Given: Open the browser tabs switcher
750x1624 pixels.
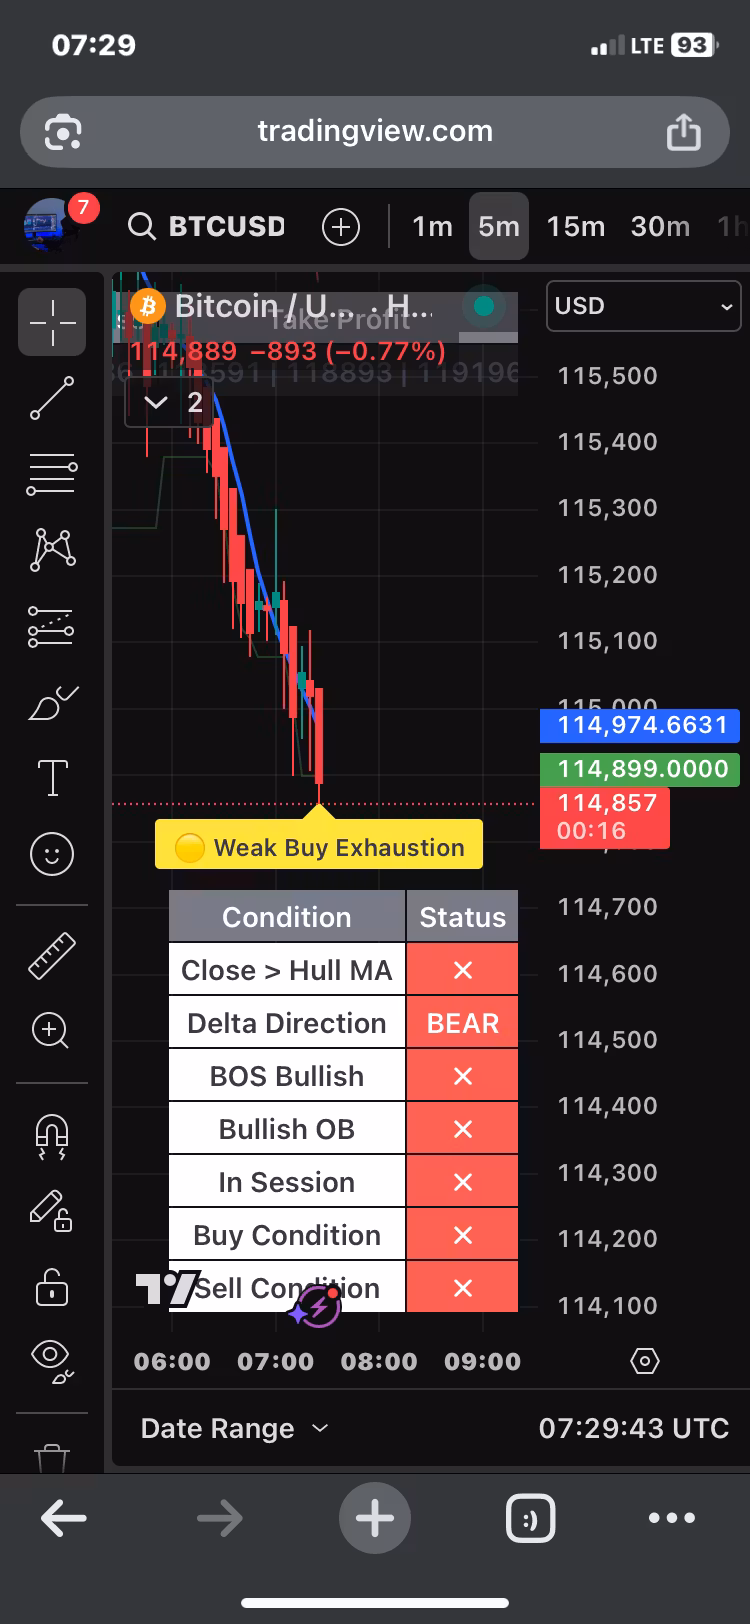Looking at the screenshot, I should pyautogui.click(x=530, y=1518).
